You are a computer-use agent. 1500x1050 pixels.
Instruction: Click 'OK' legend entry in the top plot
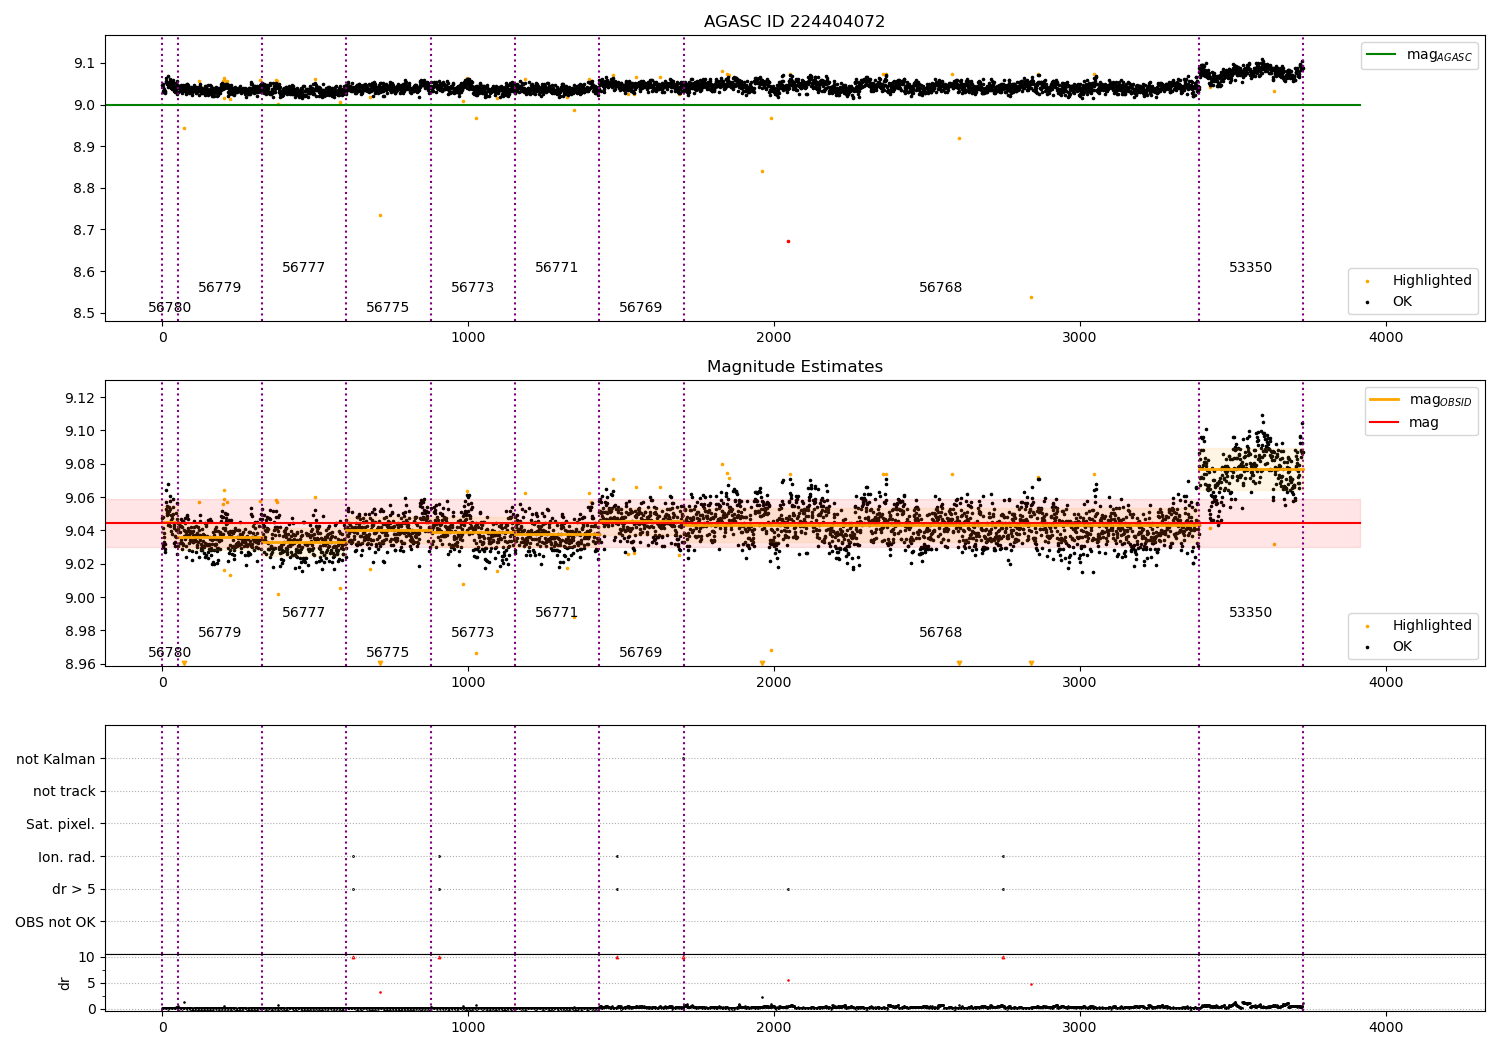(x=1390, y=301)
